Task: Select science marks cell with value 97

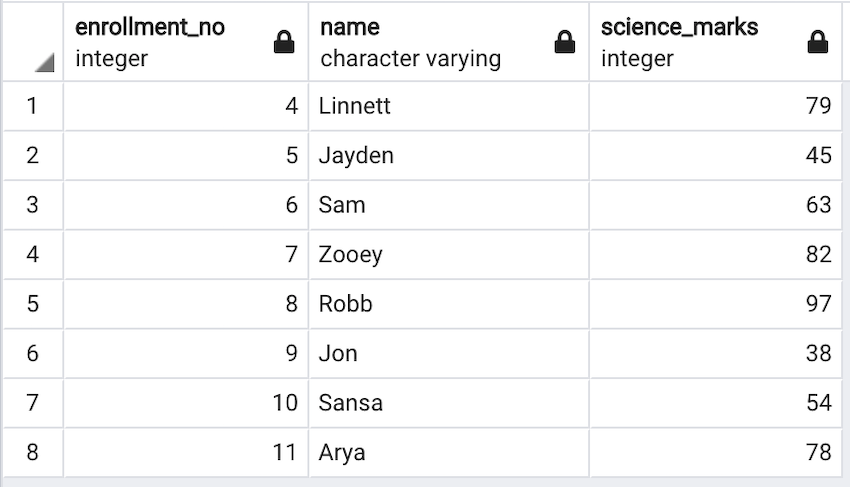Action: pos(715,303)
